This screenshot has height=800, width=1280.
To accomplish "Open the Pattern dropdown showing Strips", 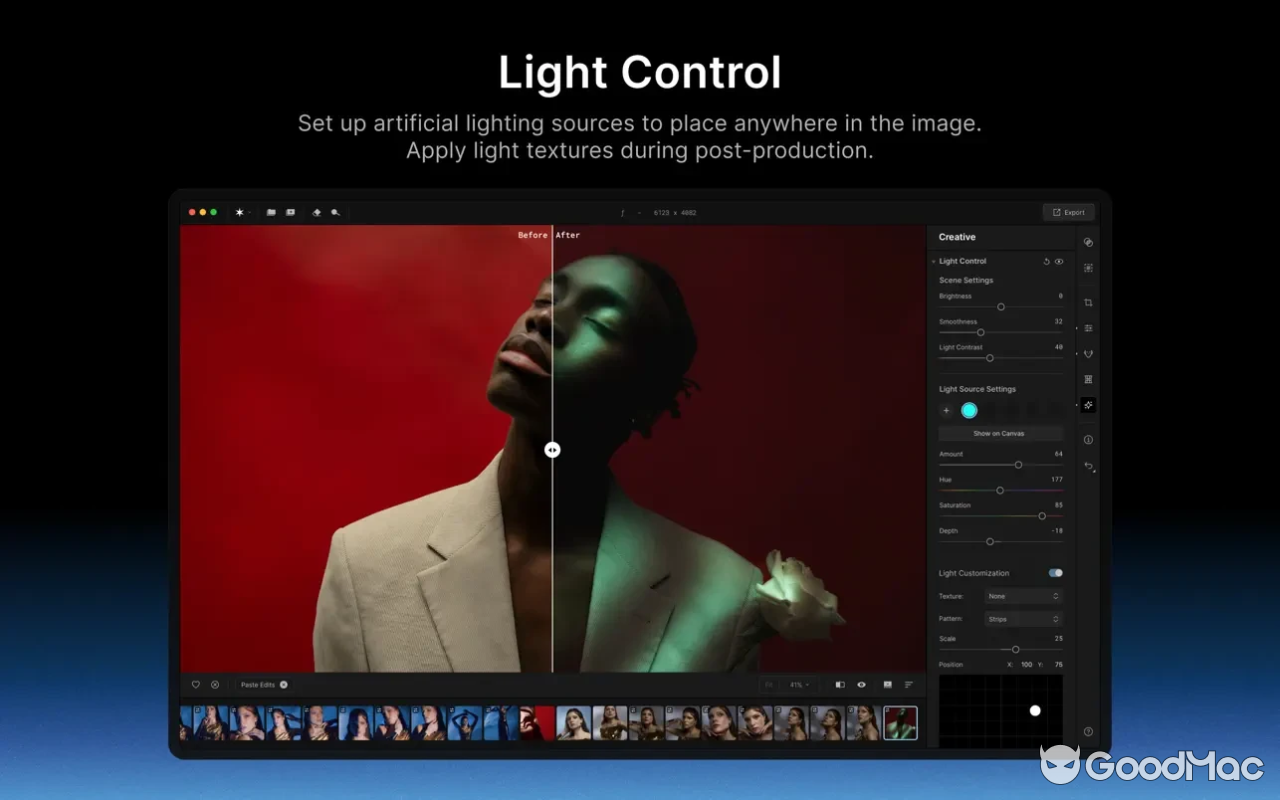I will pos(1023,618).
